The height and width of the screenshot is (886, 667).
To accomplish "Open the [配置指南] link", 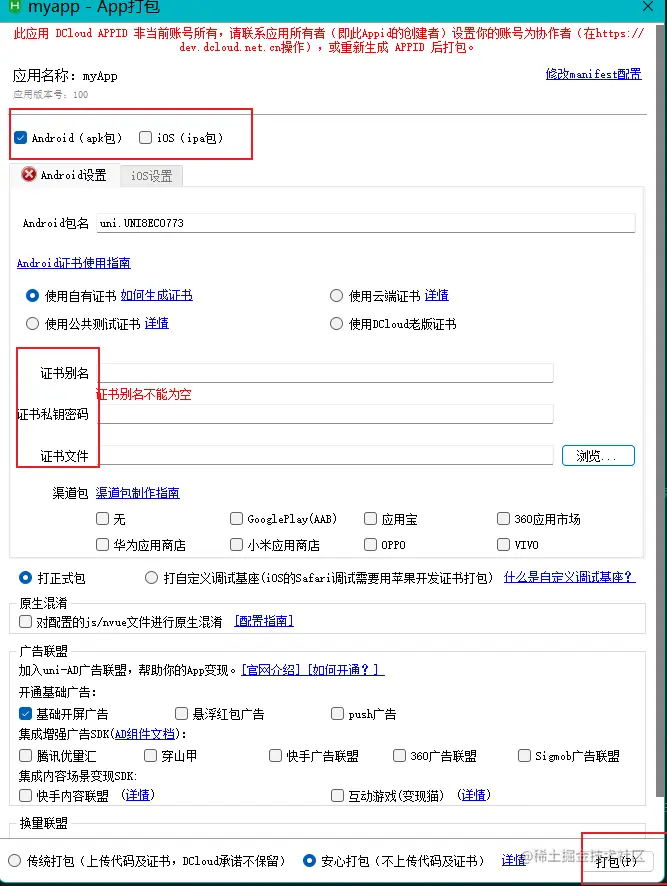I will point(264,621).
